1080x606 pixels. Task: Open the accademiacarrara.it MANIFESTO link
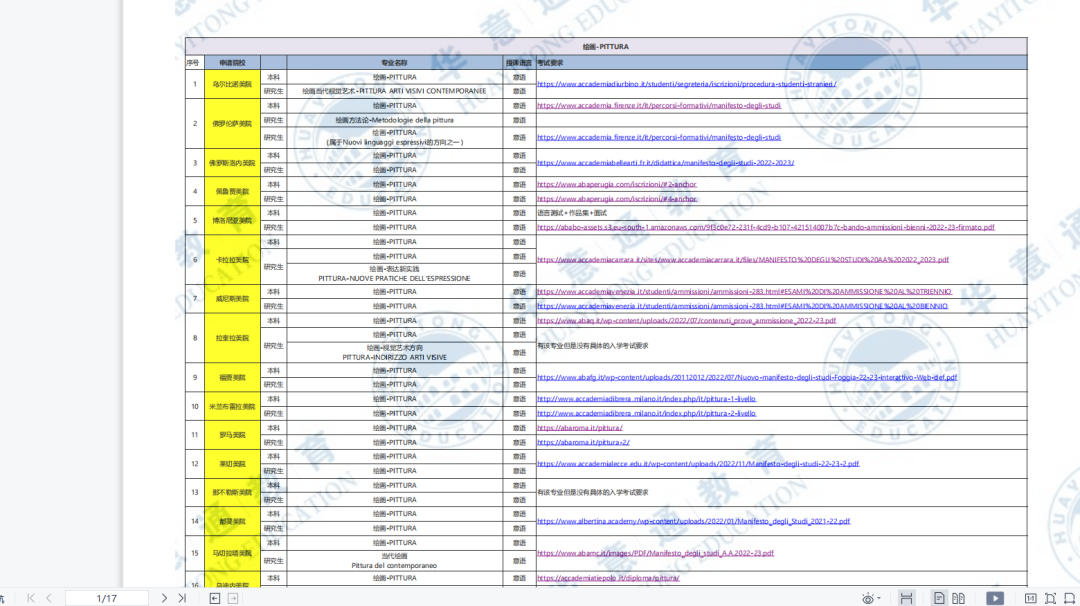(742, 260)
